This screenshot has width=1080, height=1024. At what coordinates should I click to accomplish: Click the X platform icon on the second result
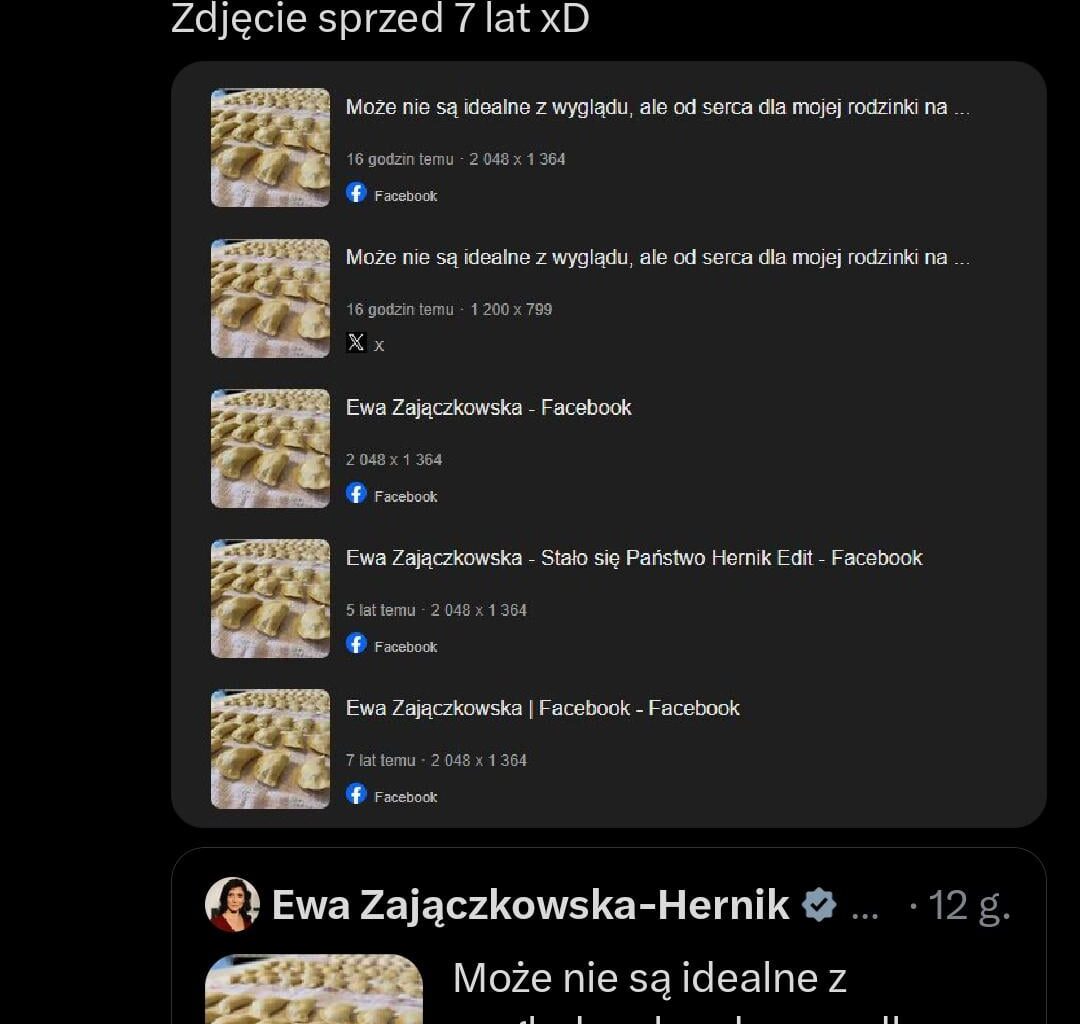(356, 342)
